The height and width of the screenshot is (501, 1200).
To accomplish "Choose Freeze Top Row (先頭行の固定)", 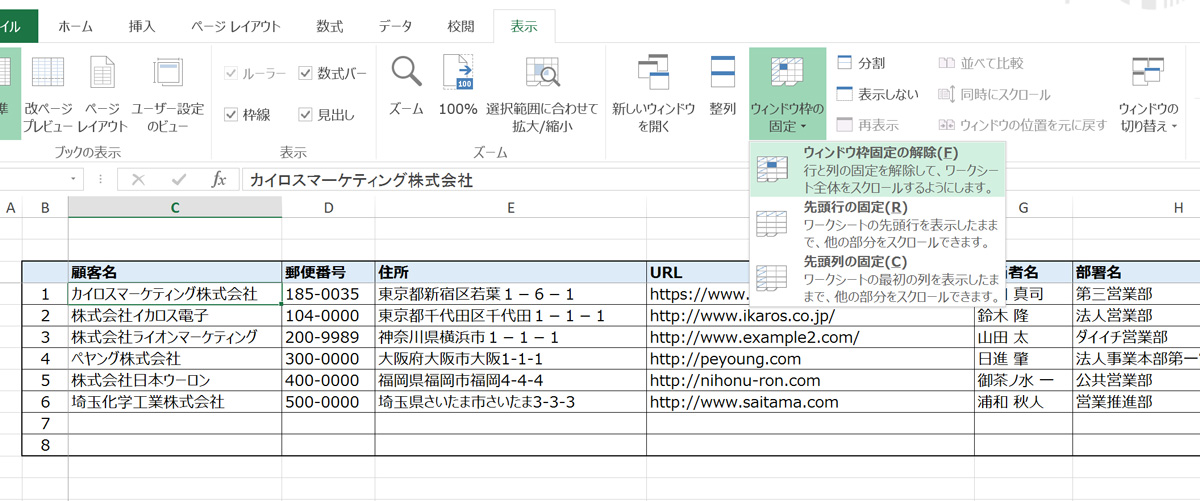I will [878, 224].
